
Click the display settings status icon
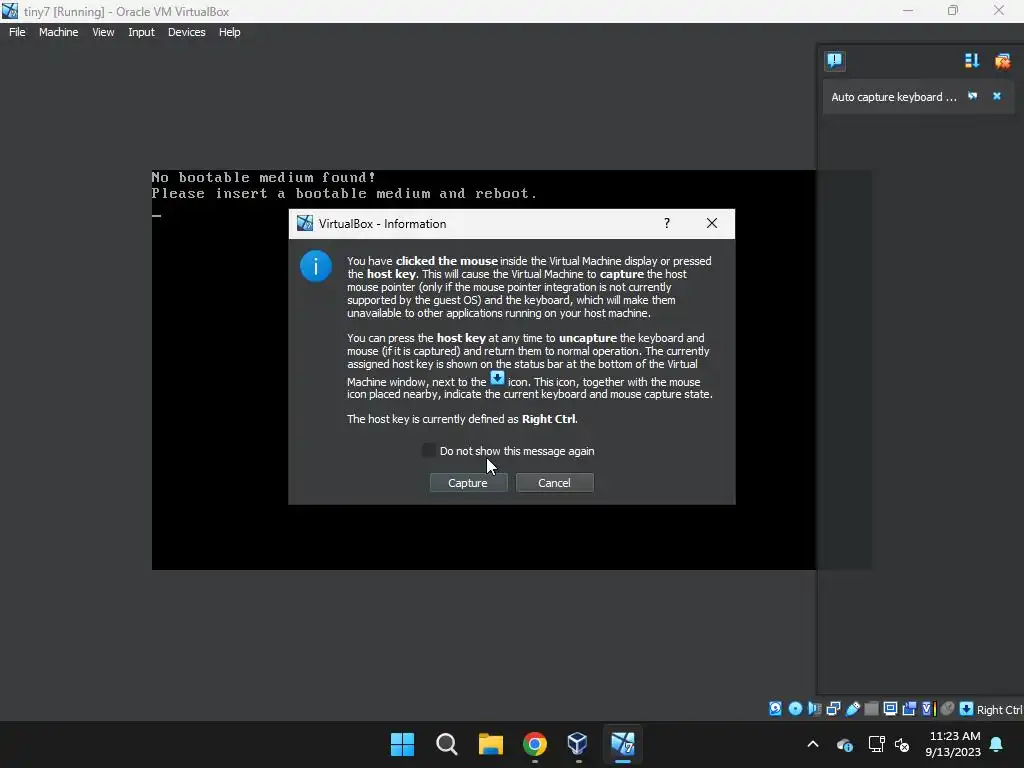pyautogui.click(x=890, y=709)
